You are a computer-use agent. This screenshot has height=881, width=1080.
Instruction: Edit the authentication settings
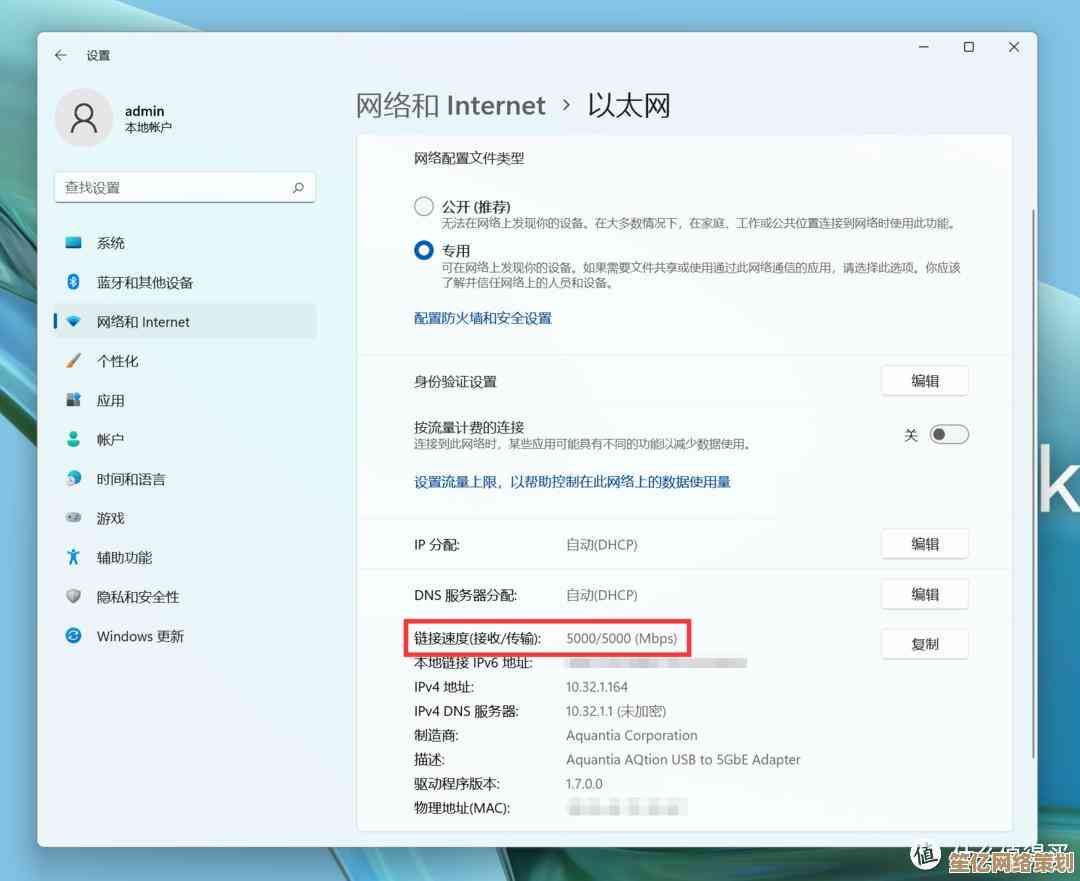pyautogui.click(x=924, y=381)
